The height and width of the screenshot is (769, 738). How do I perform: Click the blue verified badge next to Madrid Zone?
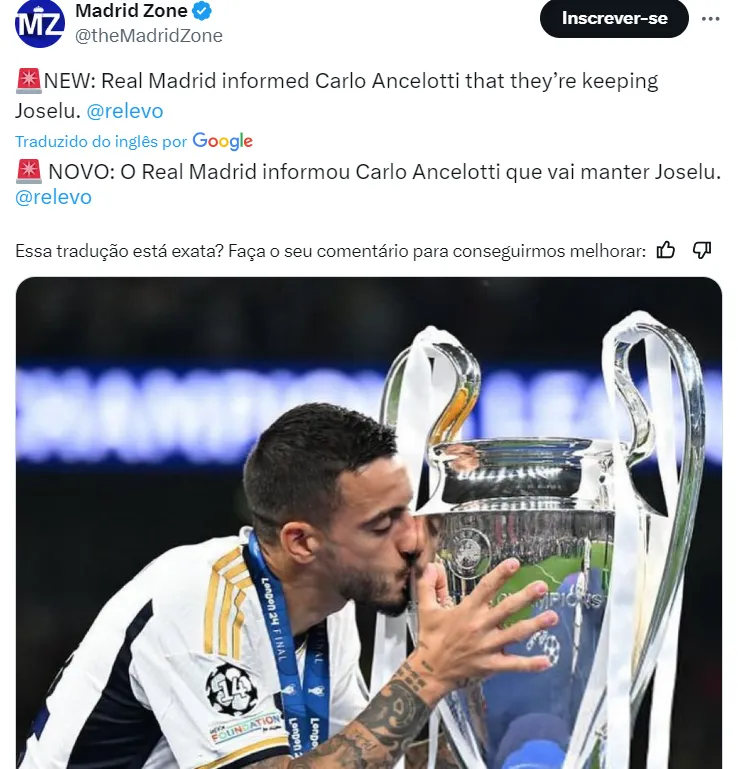click(202, 11)
